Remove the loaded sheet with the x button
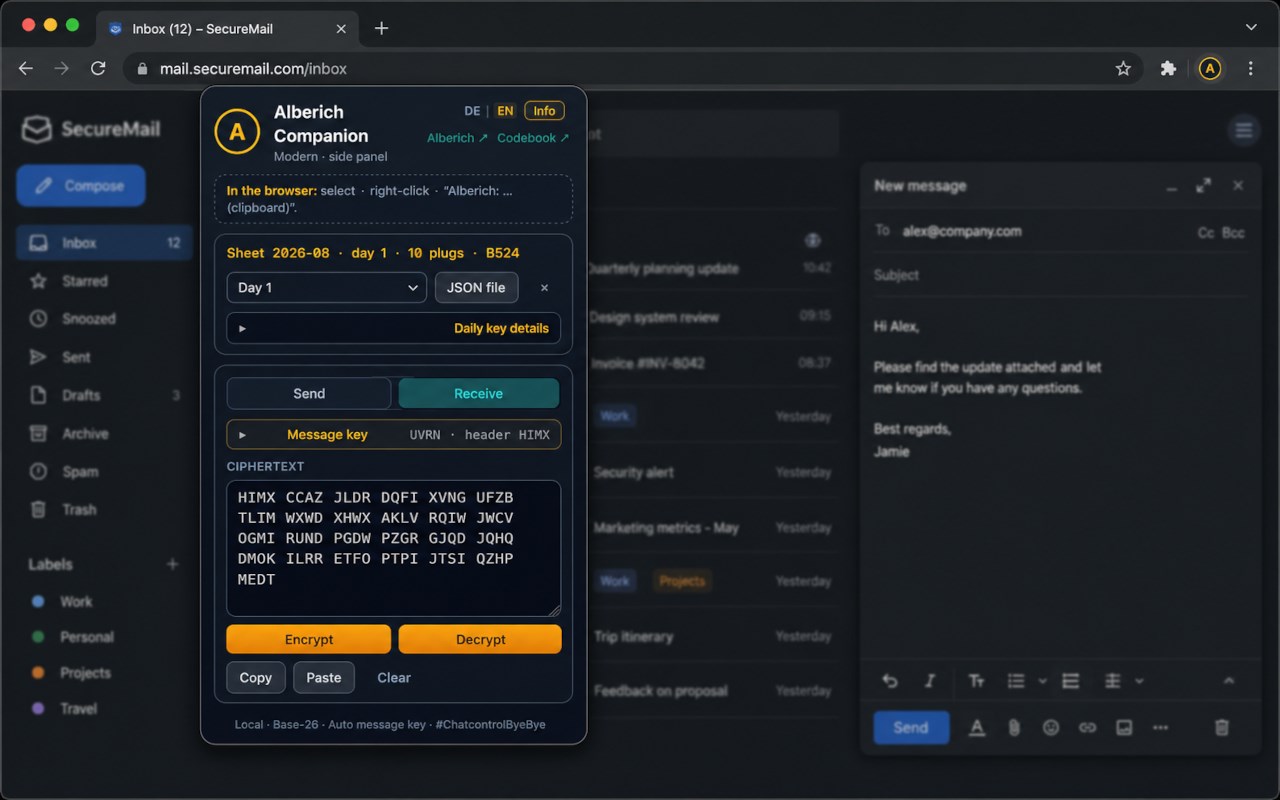 click(544, 288)
